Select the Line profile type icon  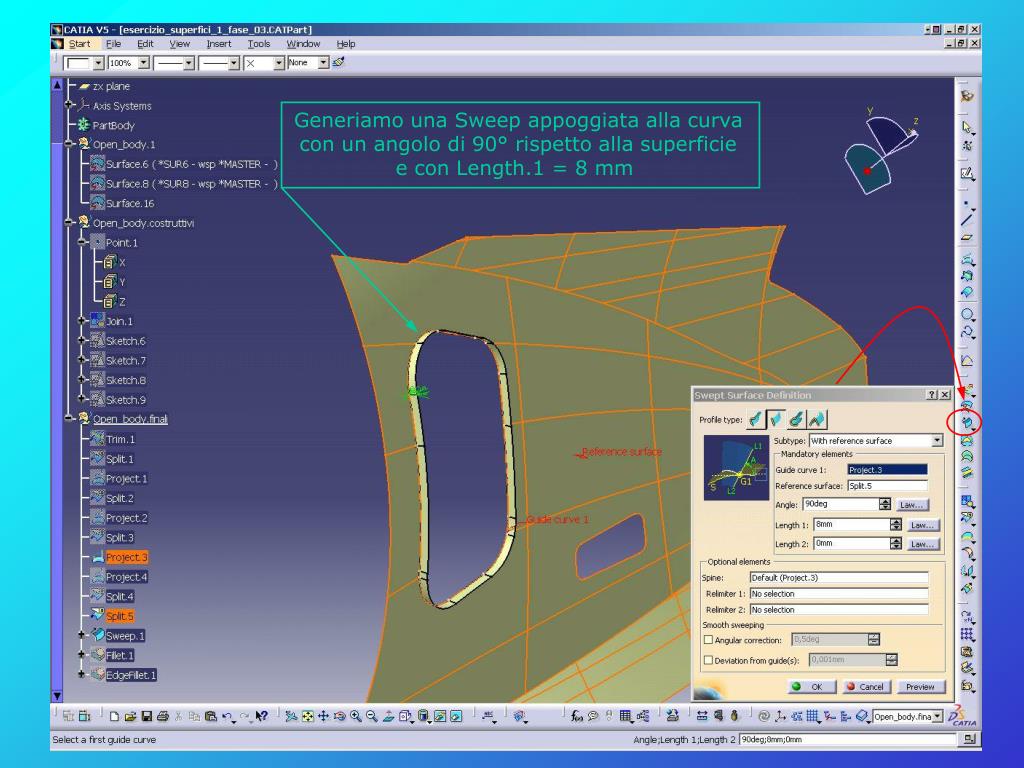point(776,419)
